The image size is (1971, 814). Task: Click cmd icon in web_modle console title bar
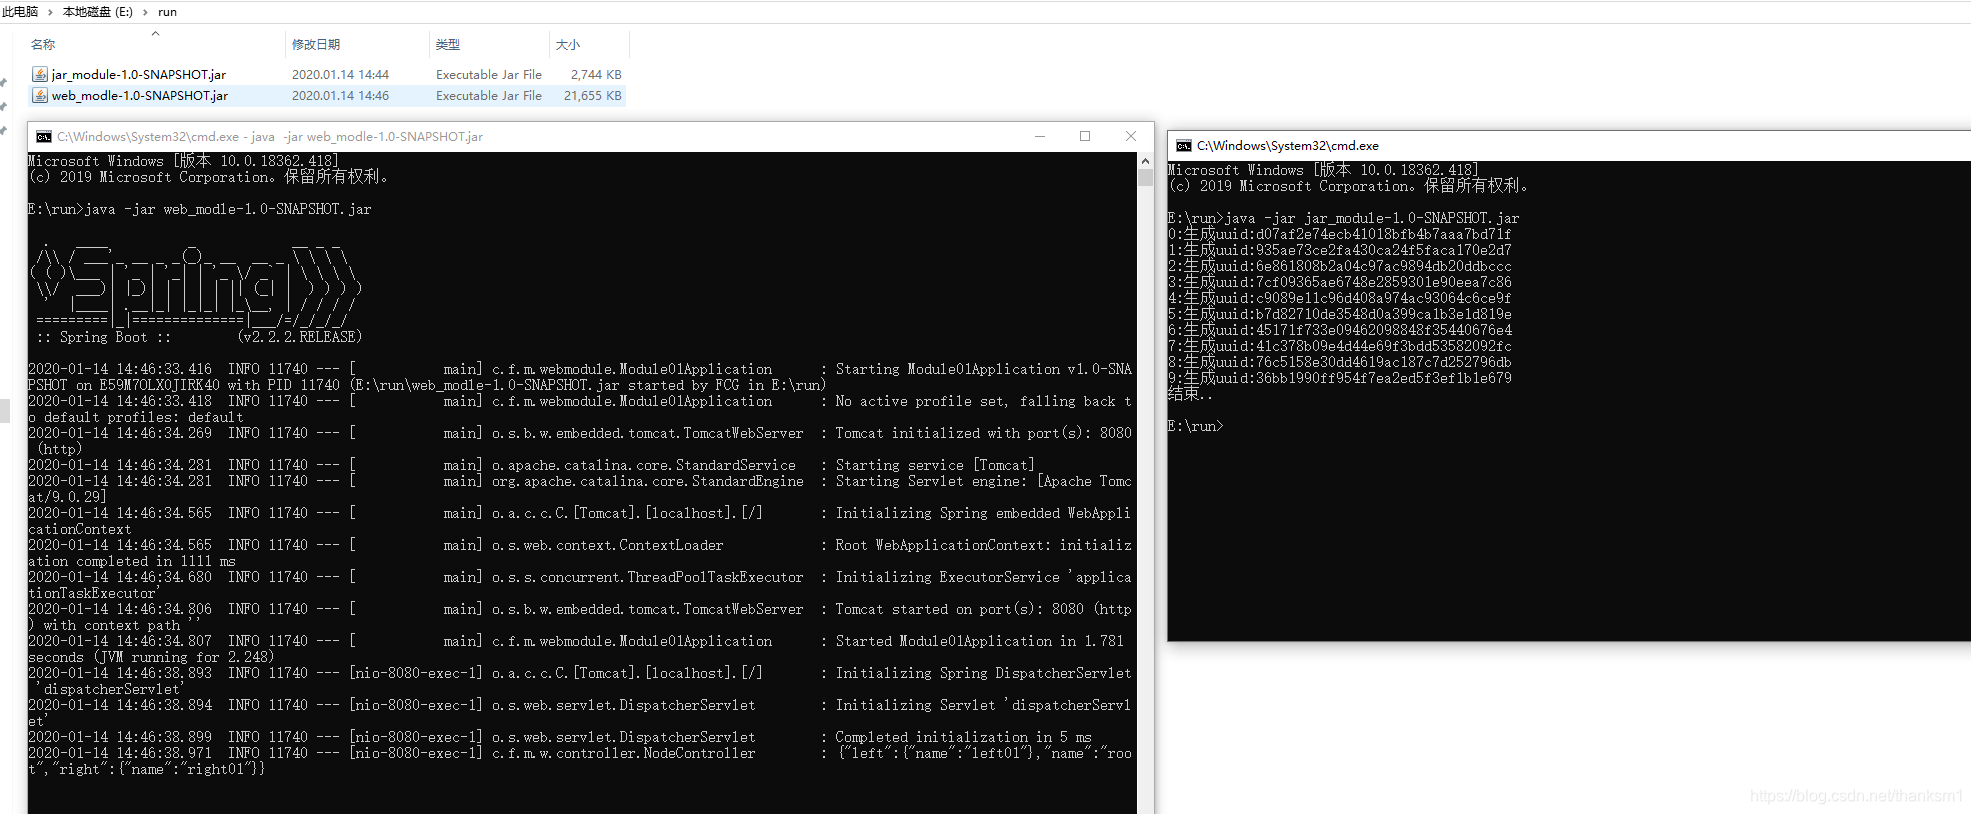(x=44, y=137)
